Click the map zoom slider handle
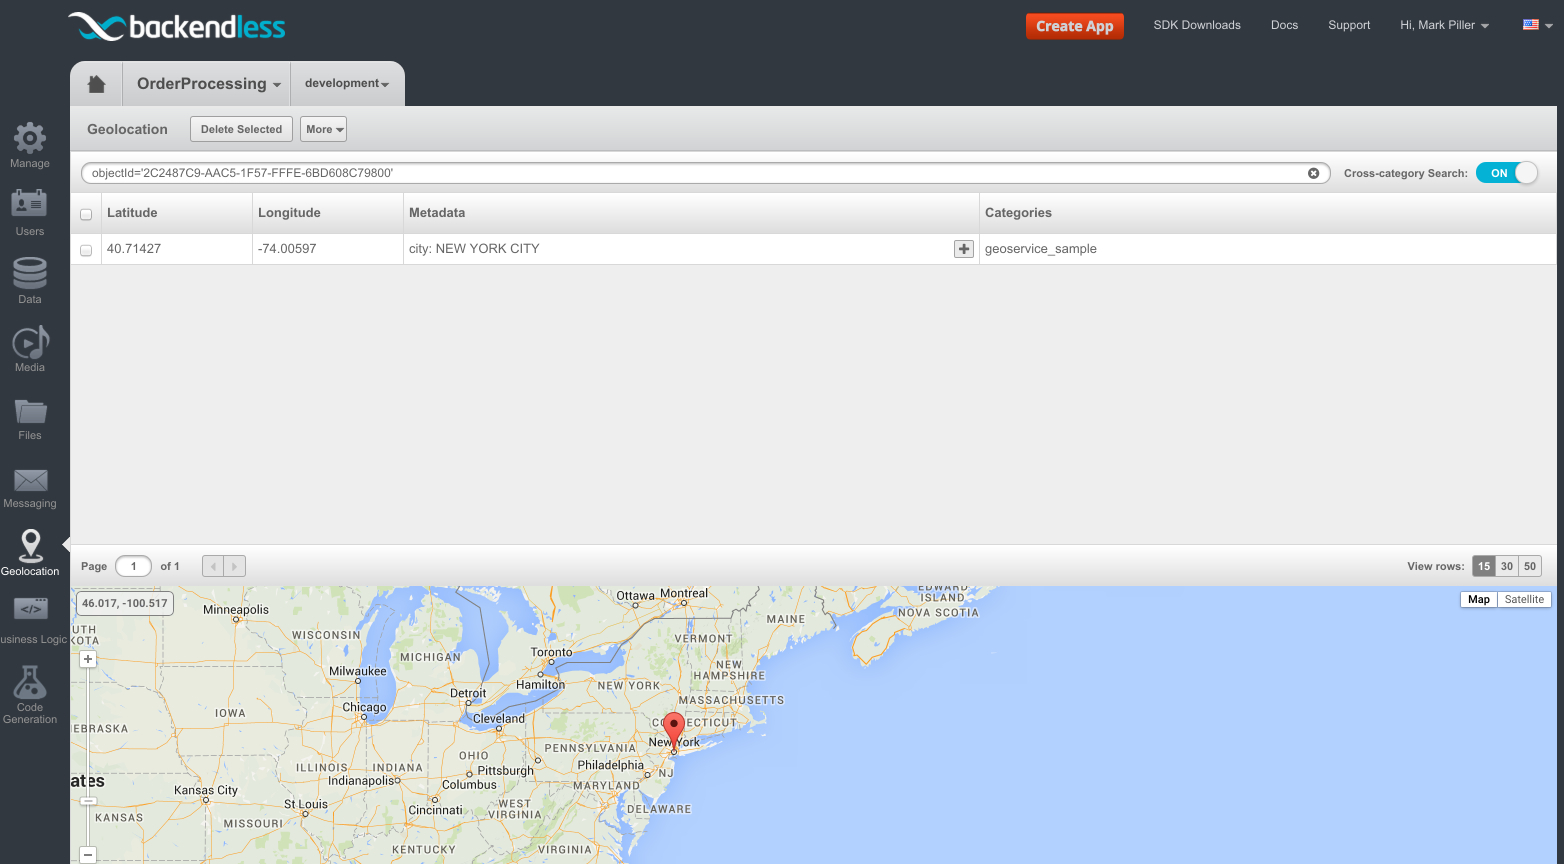 tap(88, 801)
